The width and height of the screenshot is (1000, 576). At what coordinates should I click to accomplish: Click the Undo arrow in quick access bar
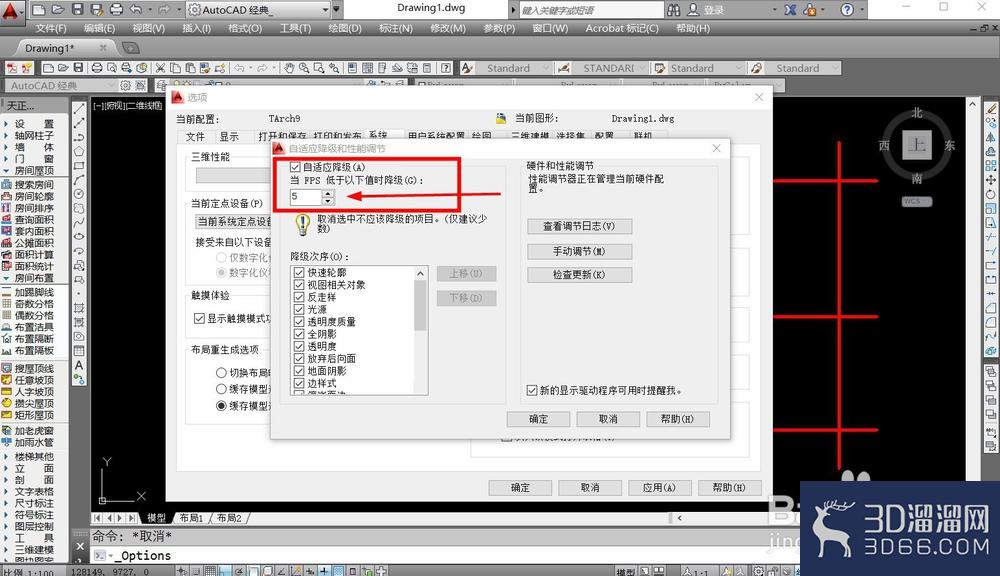(135, 10)
